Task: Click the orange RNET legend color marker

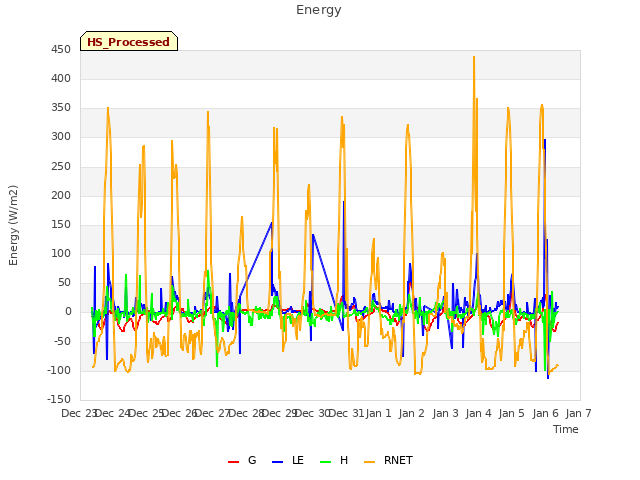Action: [x=369, y=462]
